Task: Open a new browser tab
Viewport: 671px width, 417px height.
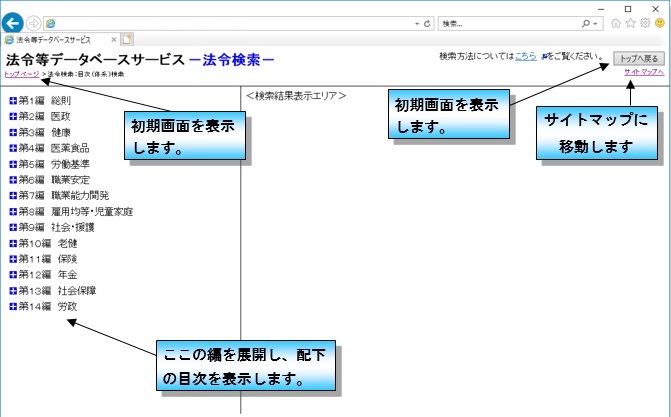Action: tap(128, 40)
